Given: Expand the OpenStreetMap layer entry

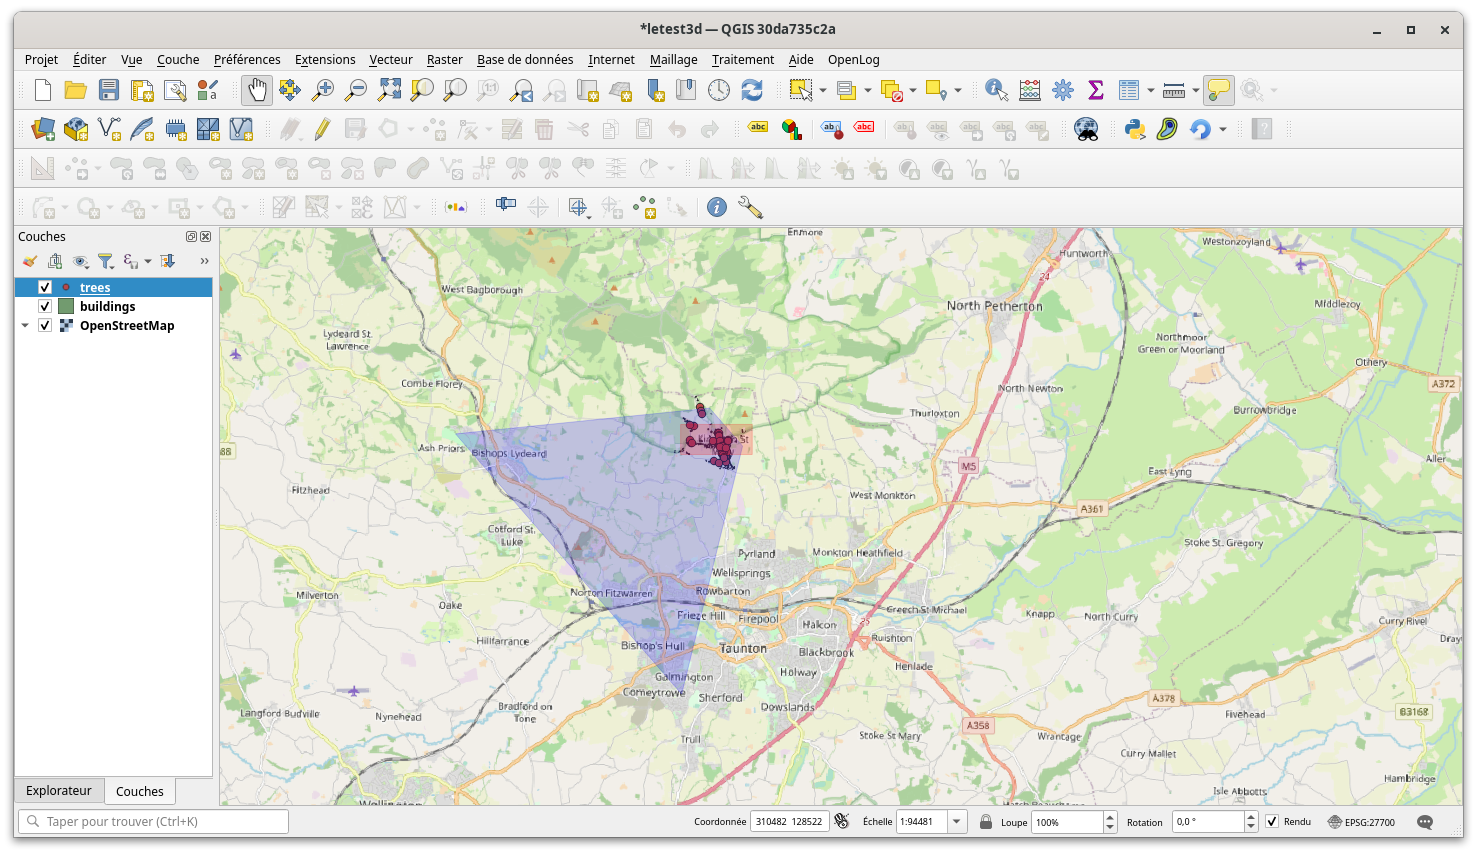Looking at the screenshot, I should (x=24, y=325).
